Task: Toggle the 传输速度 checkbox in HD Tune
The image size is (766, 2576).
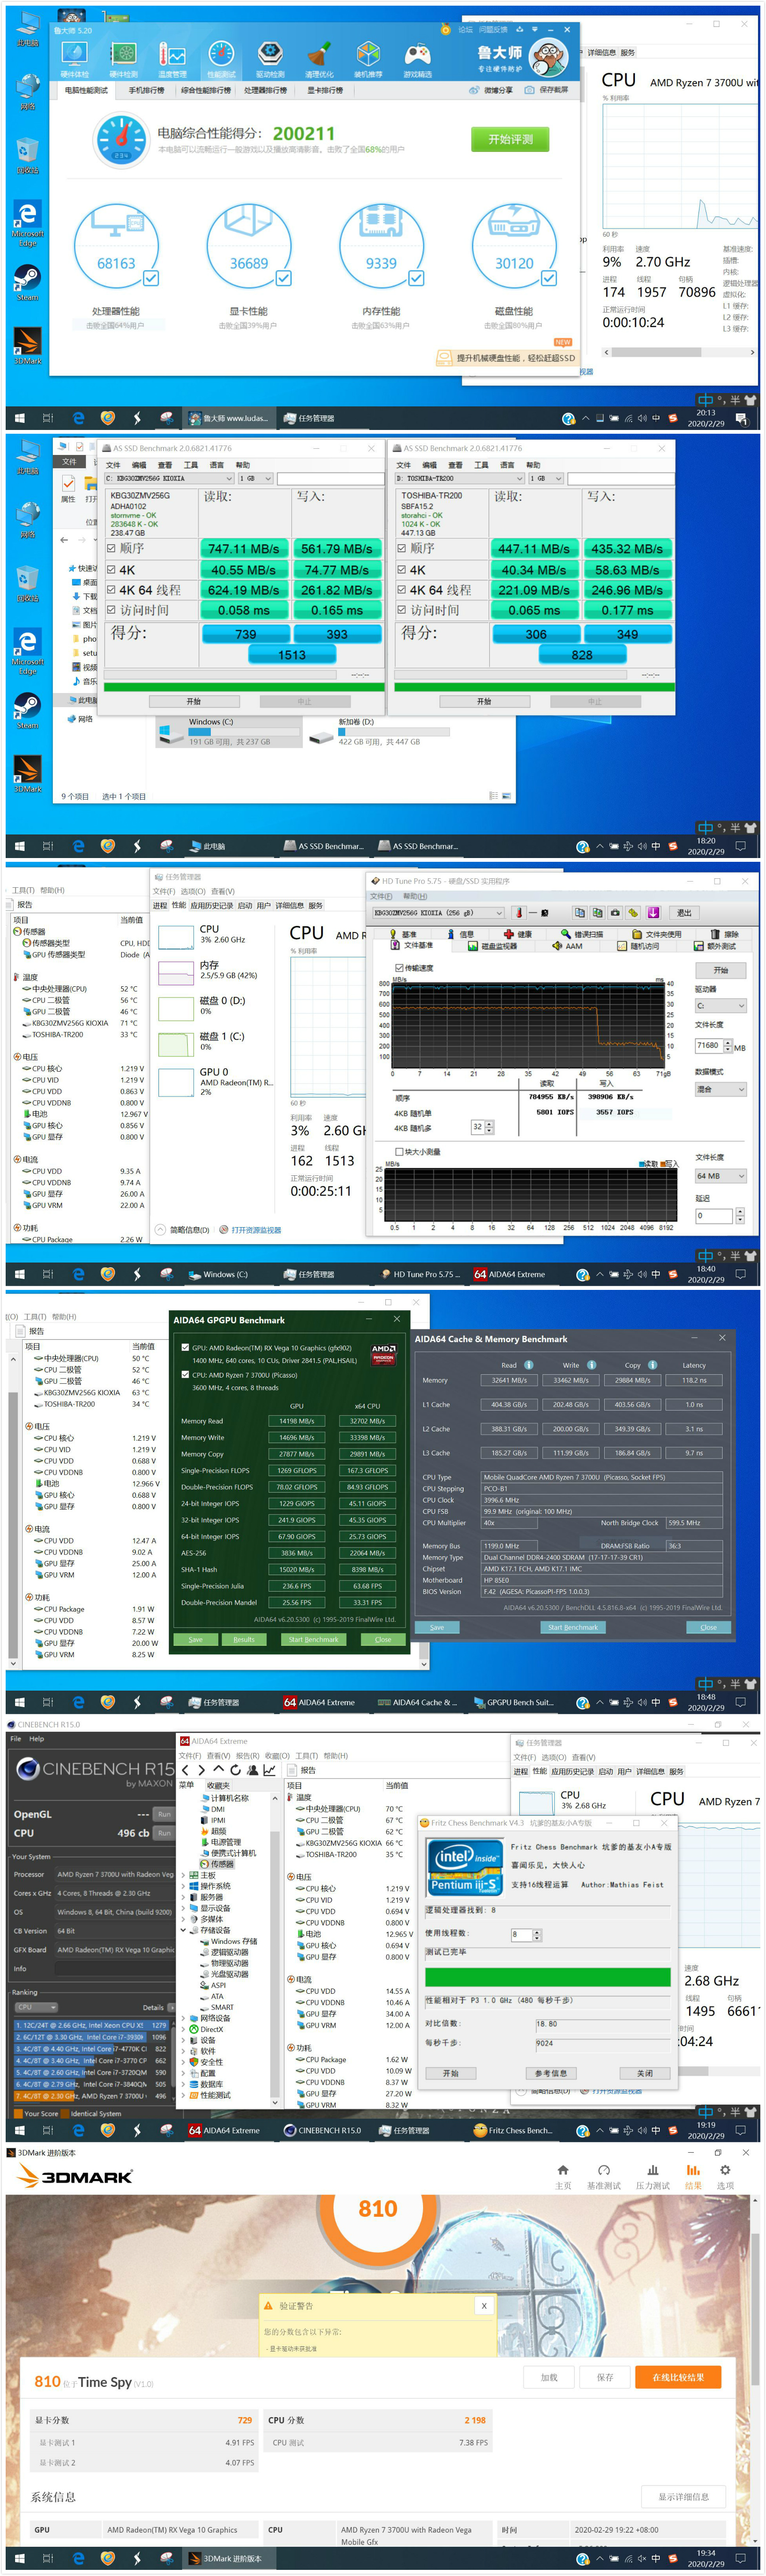Action: tap(399, 968)
